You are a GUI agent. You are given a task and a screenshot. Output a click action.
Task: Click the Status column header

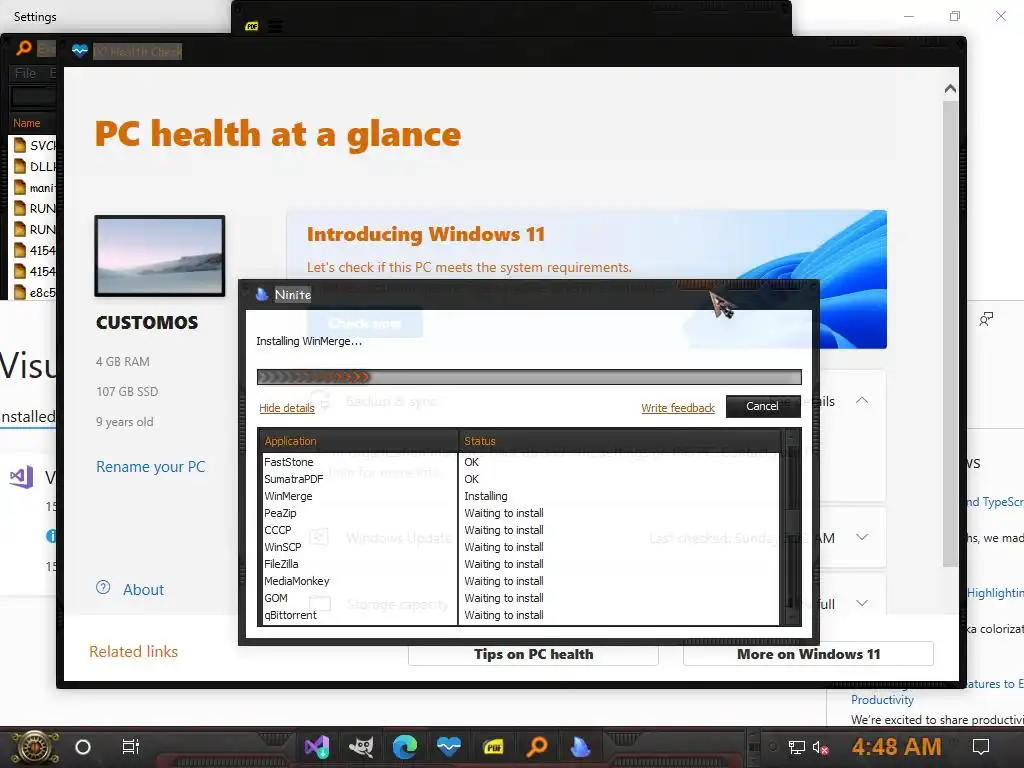(620, 441)
